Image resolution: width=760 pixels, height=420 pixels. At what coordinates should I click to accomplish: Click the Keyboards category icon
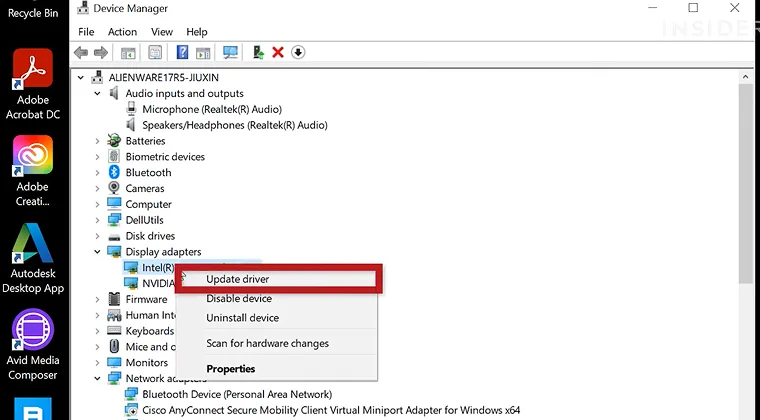point(114,331)
